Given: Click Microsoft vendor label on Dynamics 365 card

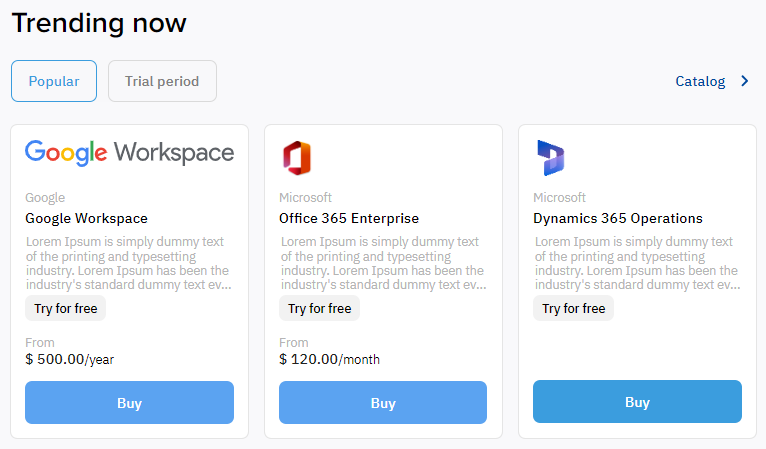Looking at the screenshot, I should [x=559, y=197].
